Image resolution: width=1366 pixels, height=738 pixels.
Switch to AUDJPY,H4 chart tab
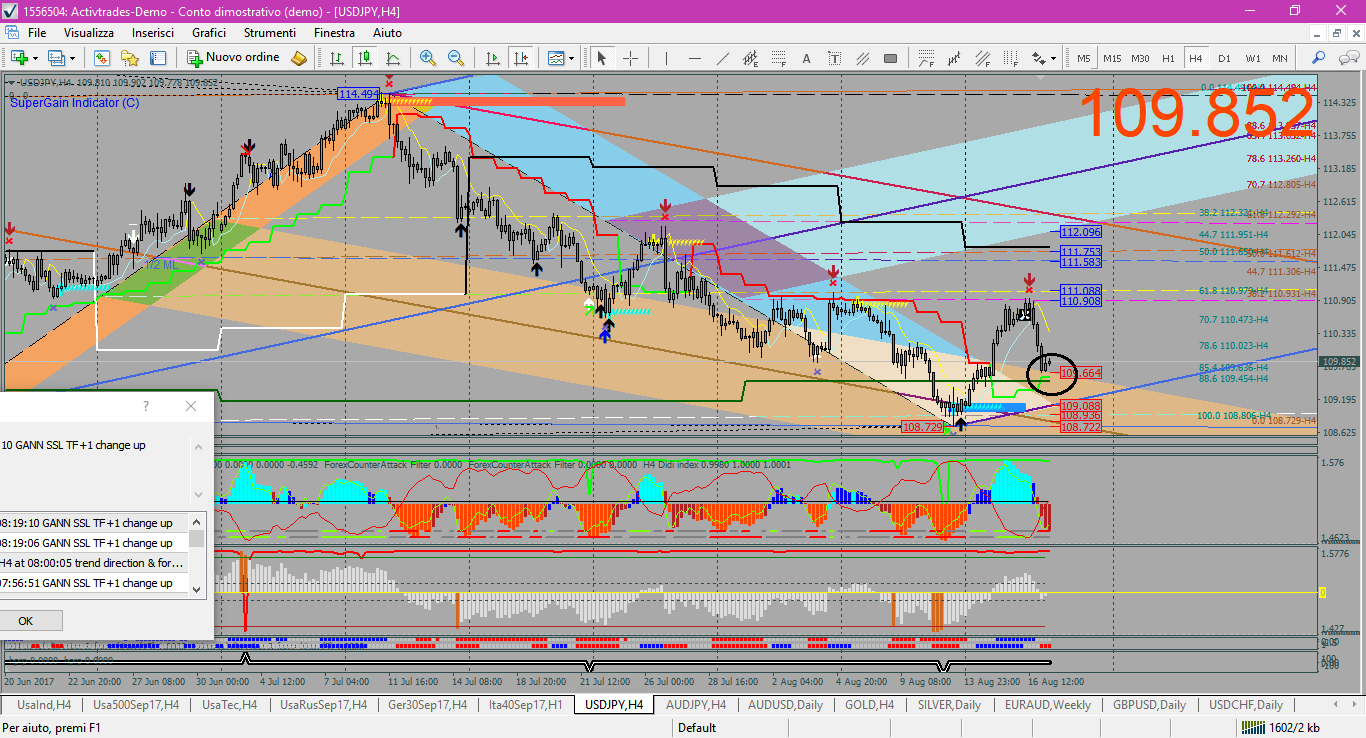pyautogui.click(x=696, y=705)
